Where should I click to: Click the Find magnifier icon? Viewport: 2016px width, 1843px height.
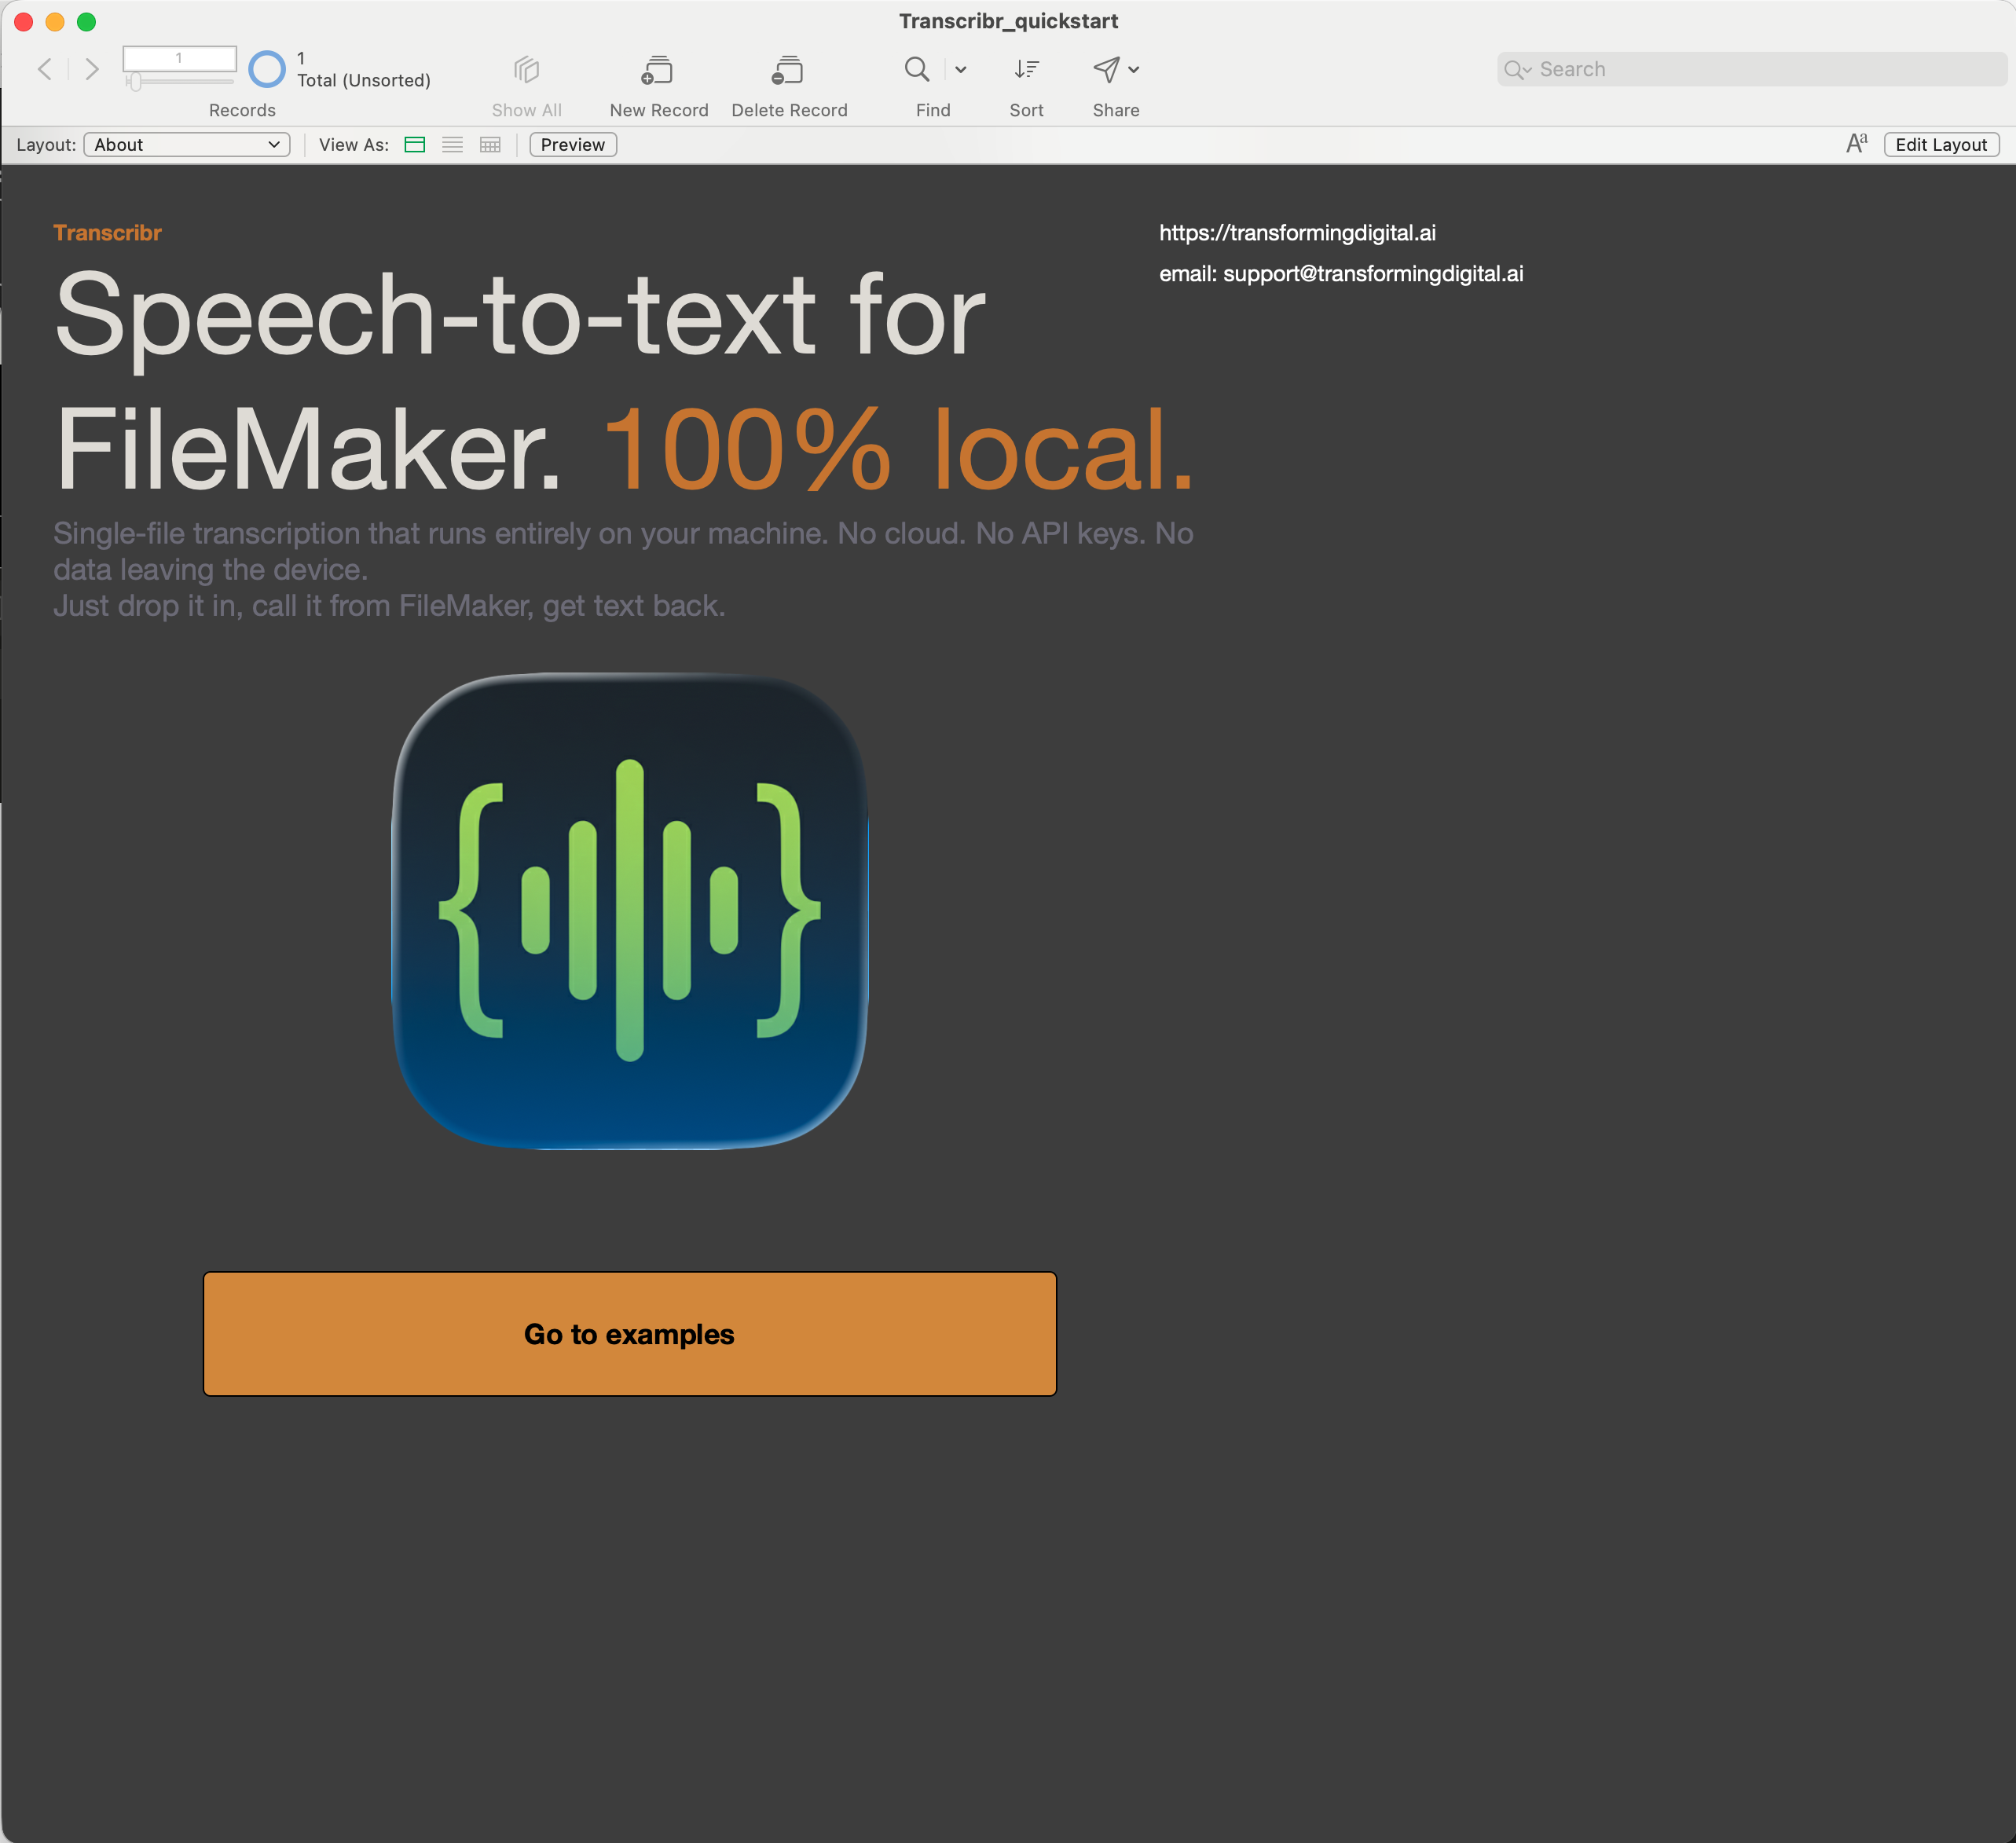[916, 69]
